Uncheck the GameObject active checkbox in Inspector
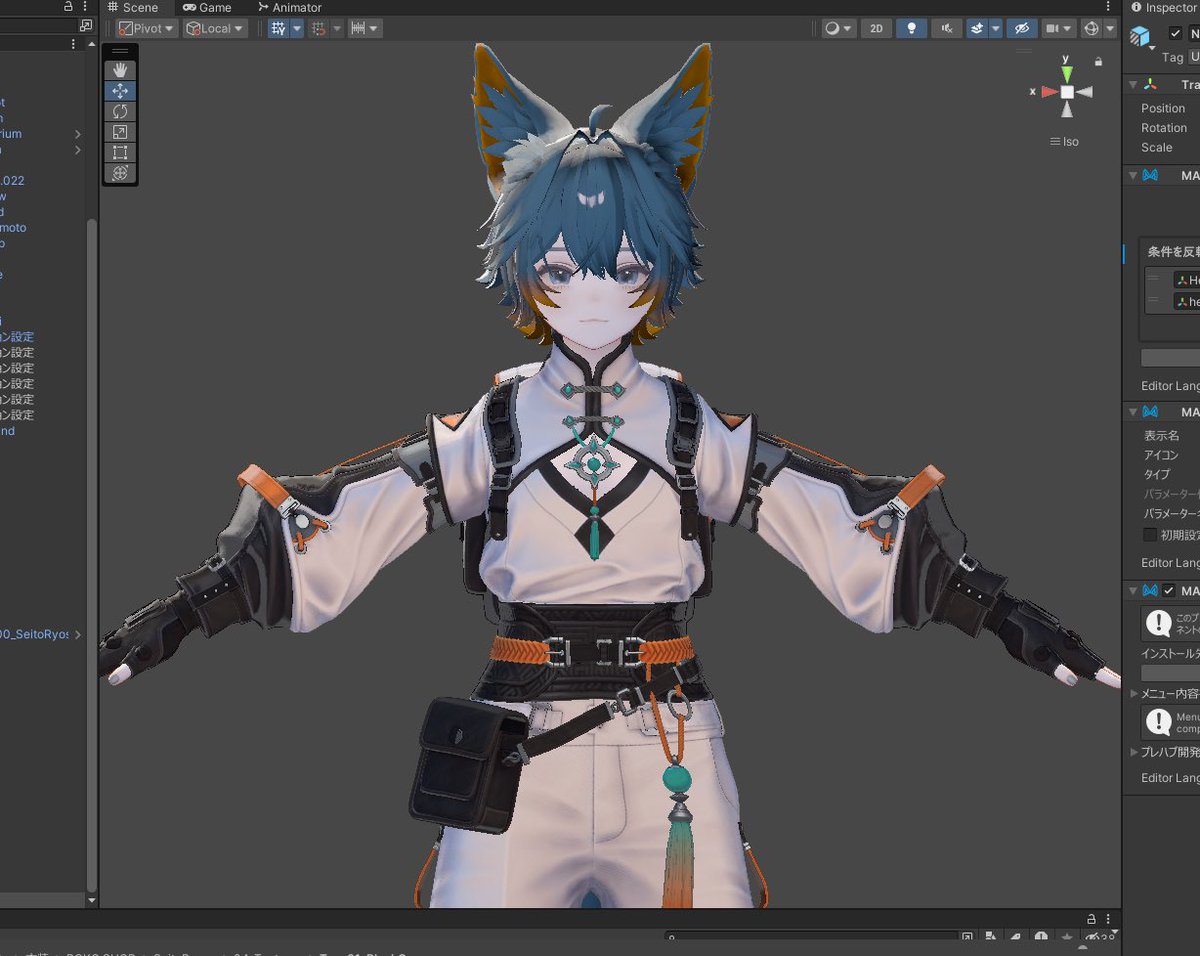This screenshot has height=956, width=1200. pyautogui.click(x=1175, y=33)
